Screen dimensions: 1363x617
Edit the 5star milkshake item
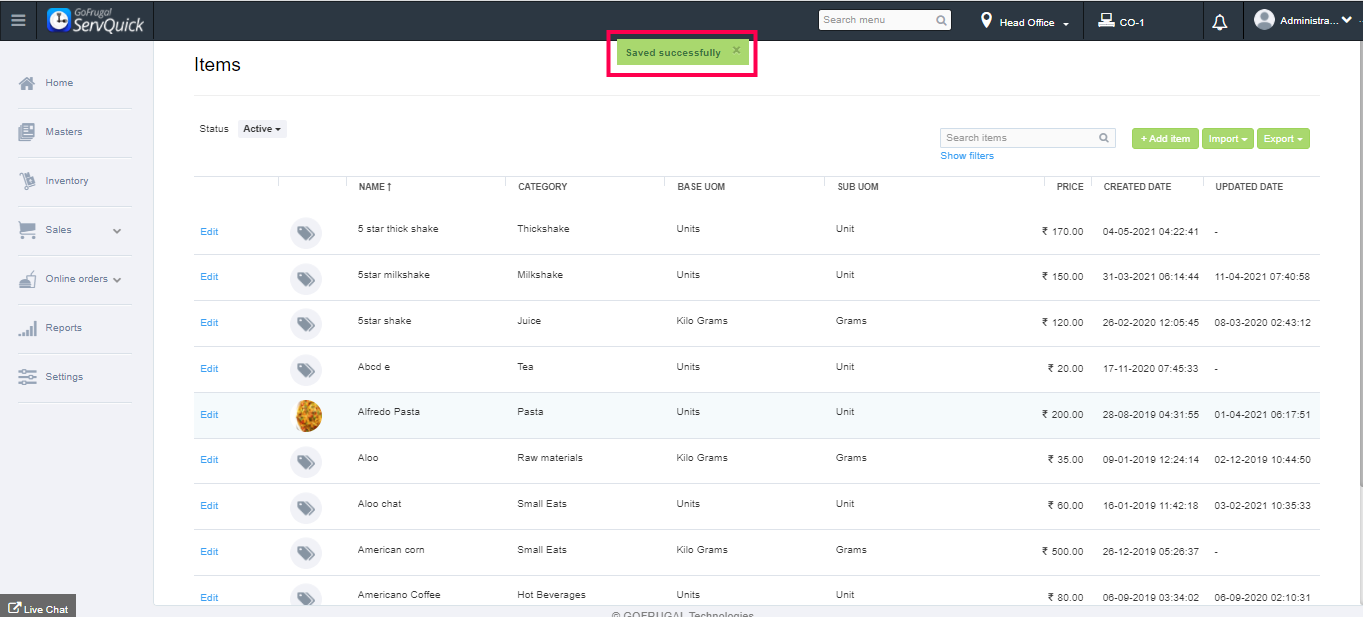[209, 277]
